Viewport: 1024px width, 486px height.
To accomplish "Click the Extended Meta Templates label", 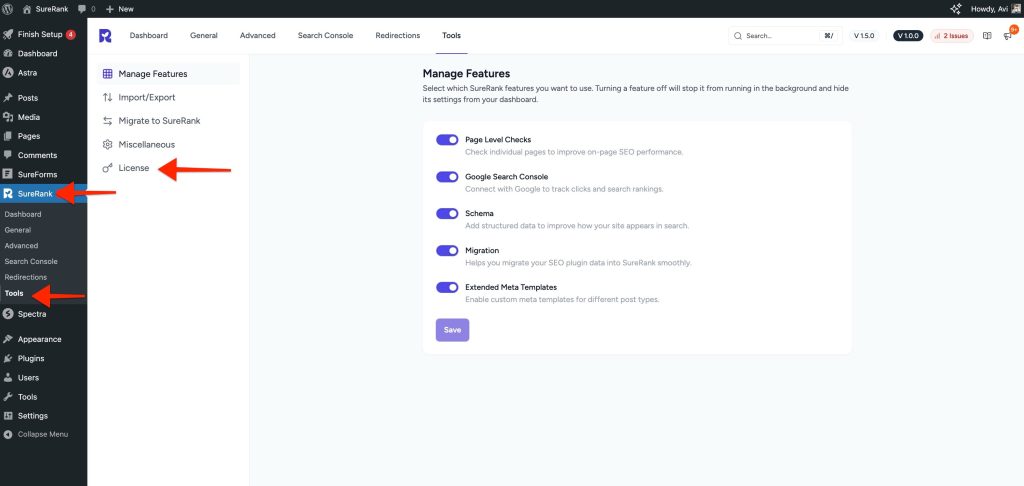I will tap(511, 287).
